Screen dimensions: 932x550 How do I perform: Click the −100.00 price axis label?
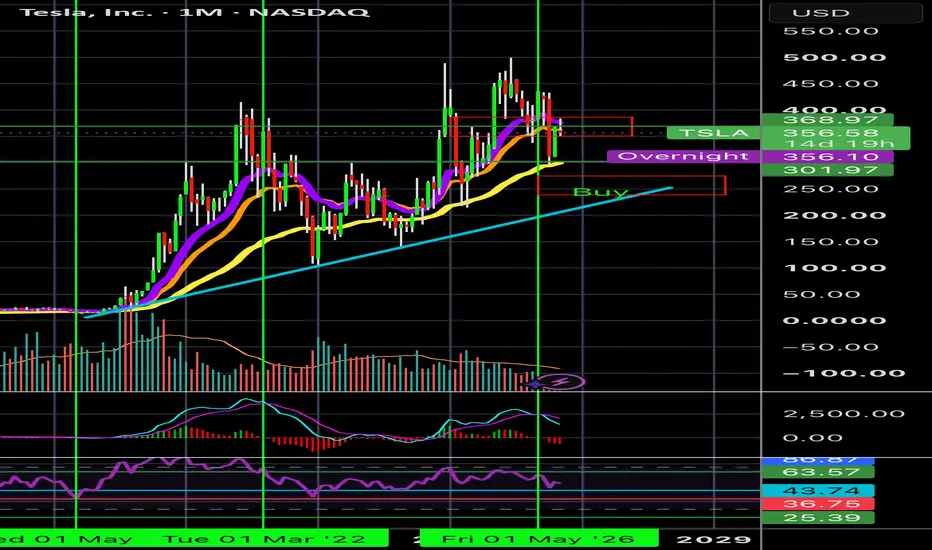(x=843, y=373)
